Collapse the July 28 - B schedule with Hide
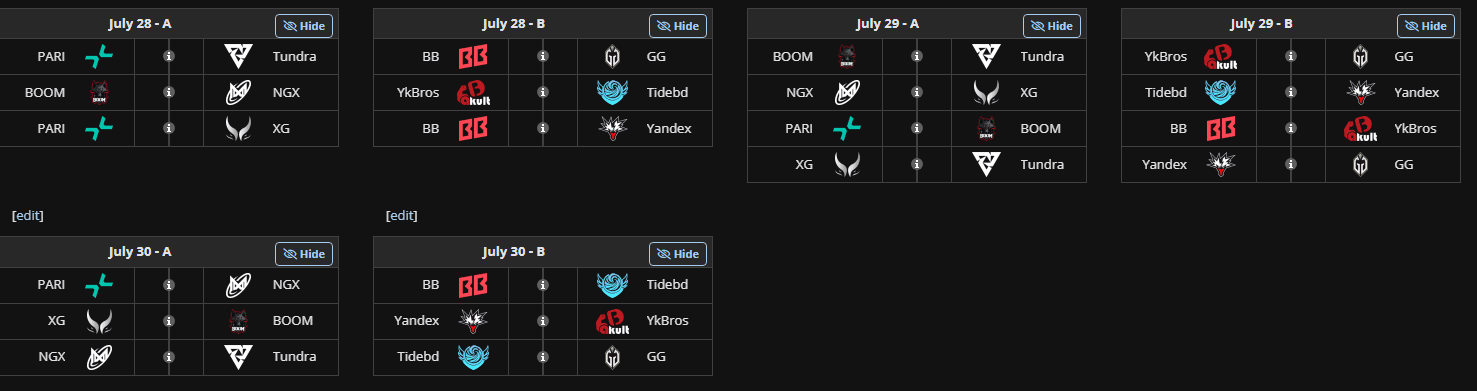 678,26
